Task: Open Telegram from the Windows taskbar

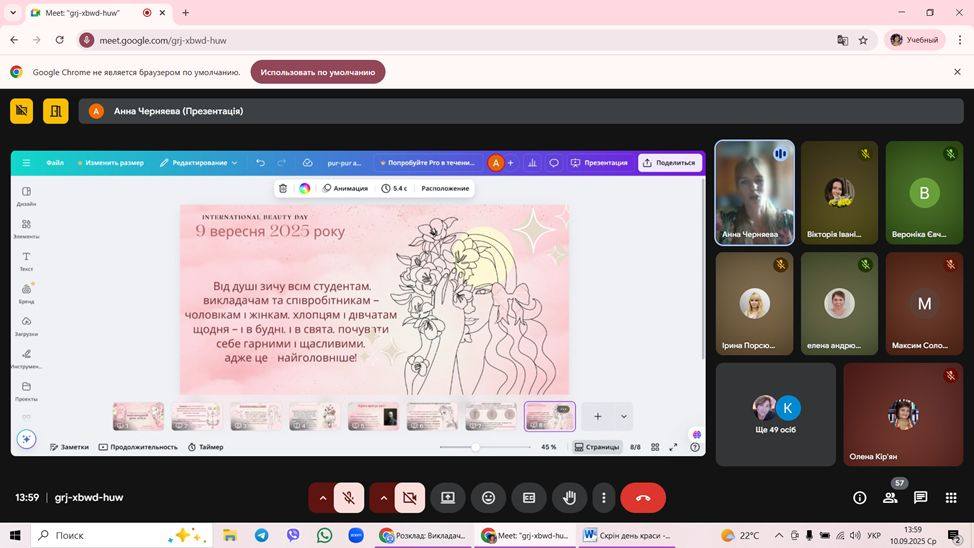Action: tap(262, 535)
